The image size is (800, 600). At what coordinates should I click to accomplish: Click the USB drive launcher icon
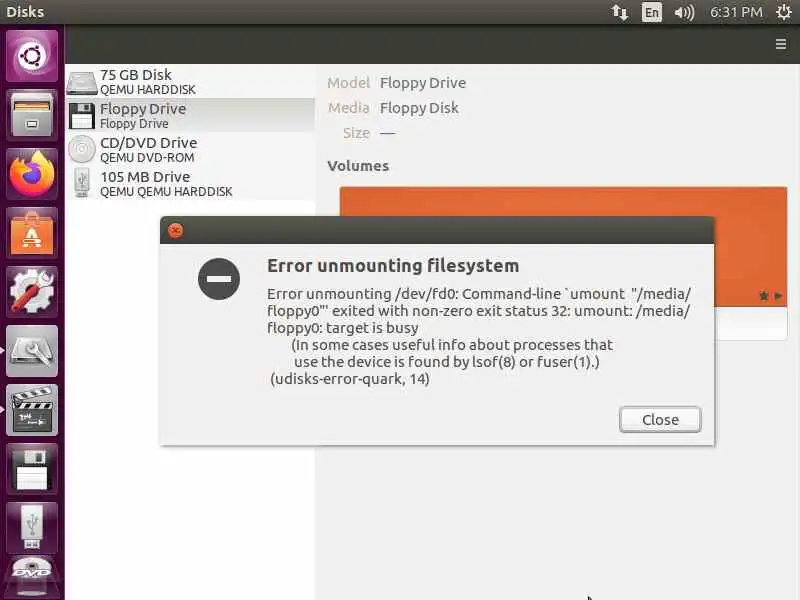pyautogui.click(x=32, y=528)
